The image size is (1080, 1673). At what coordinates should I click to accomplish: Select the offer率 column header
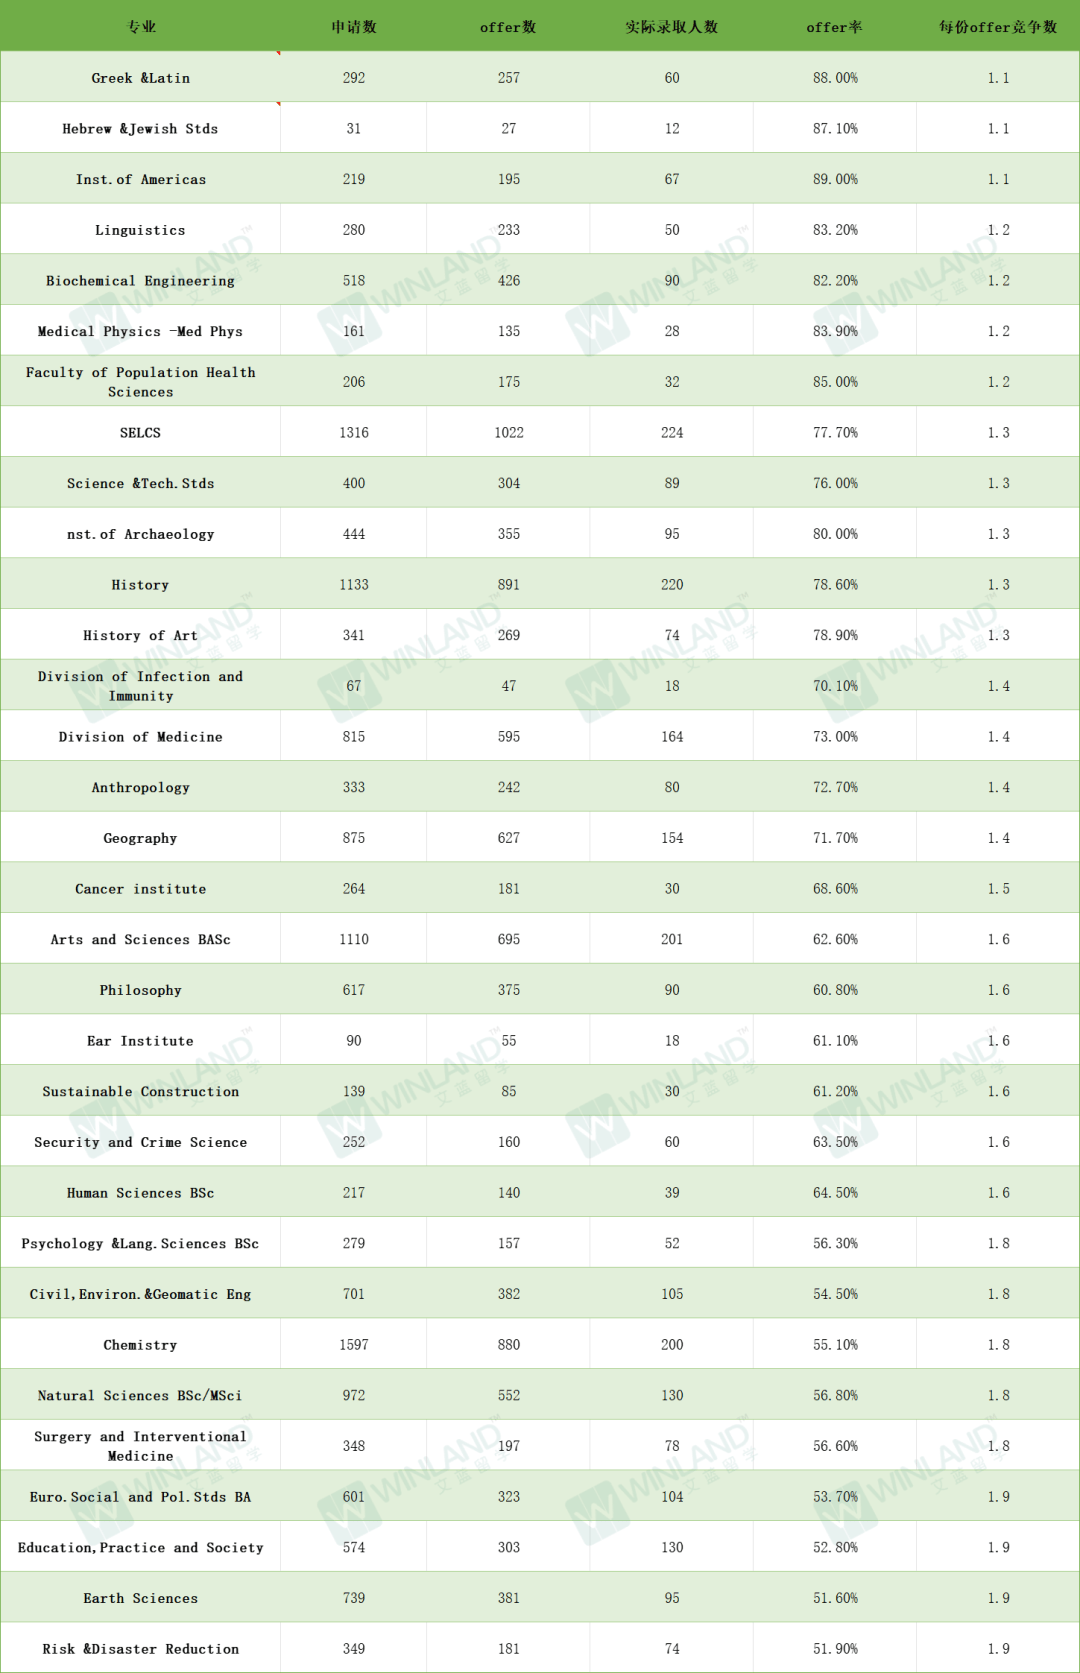[x=834, y=27]
